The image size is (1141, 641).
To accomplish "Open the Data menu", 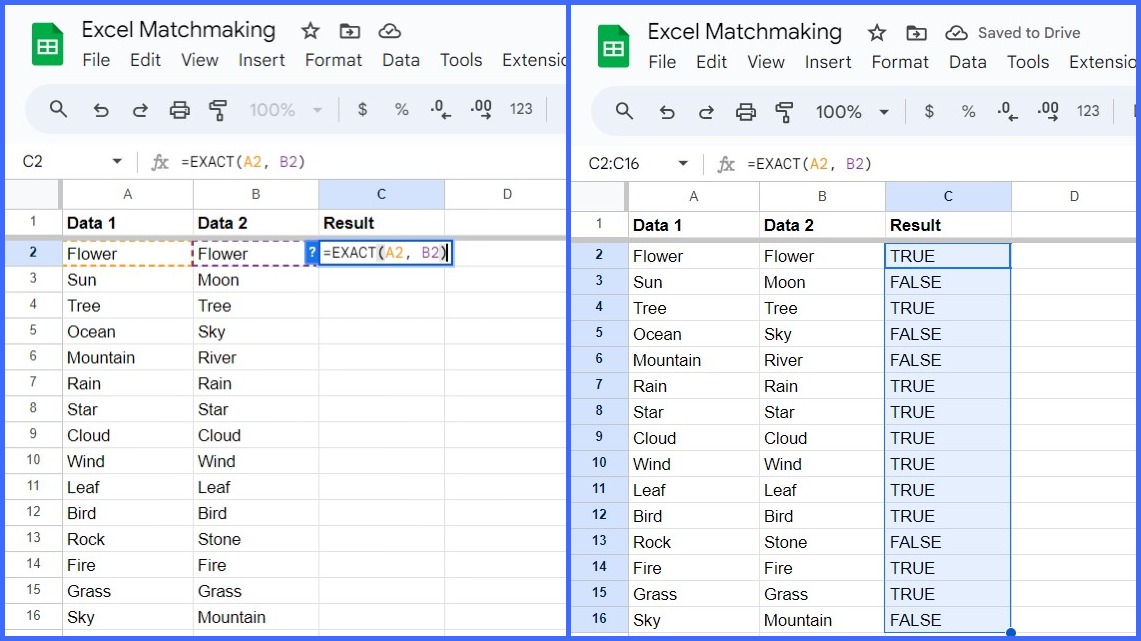I will click(400, 60).
